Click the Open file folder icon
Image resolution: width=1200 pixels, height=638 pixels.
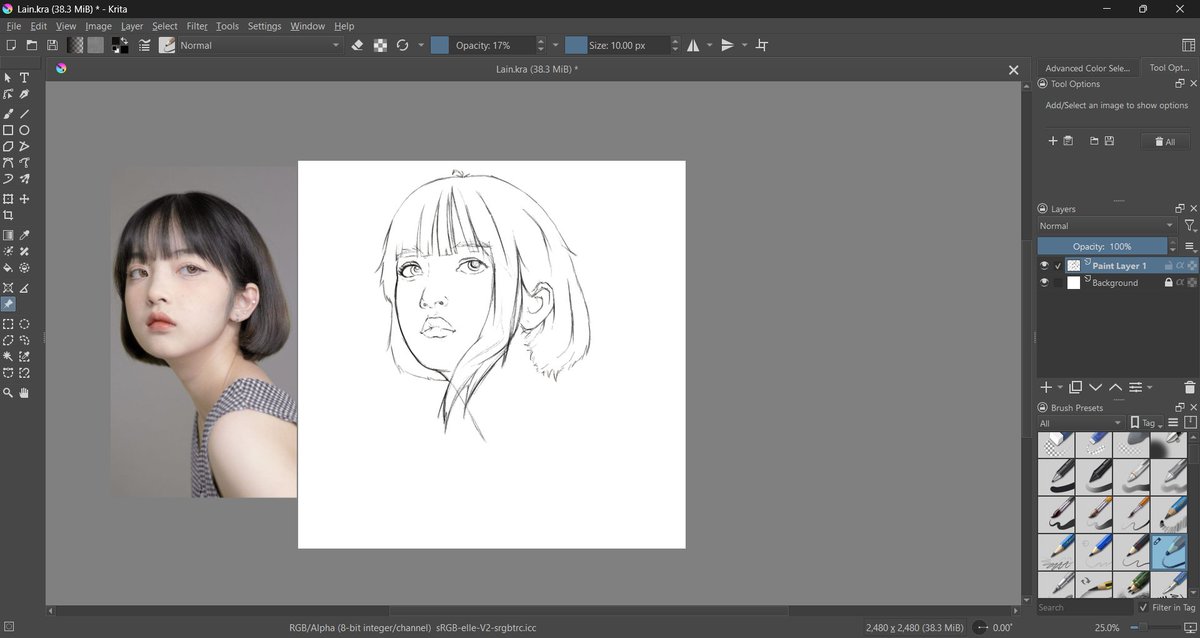point(32,45)
